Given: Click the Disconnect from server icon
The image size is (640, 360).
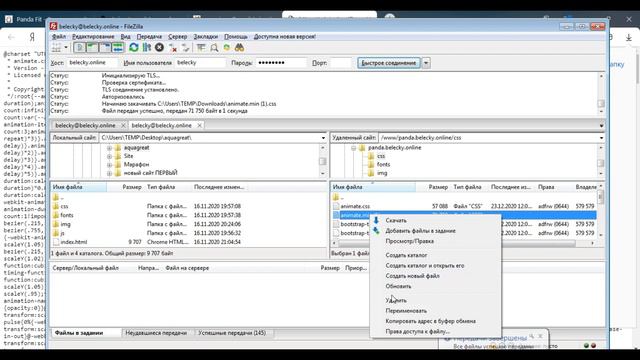Looking at the screenshot, I should [173, 48].
